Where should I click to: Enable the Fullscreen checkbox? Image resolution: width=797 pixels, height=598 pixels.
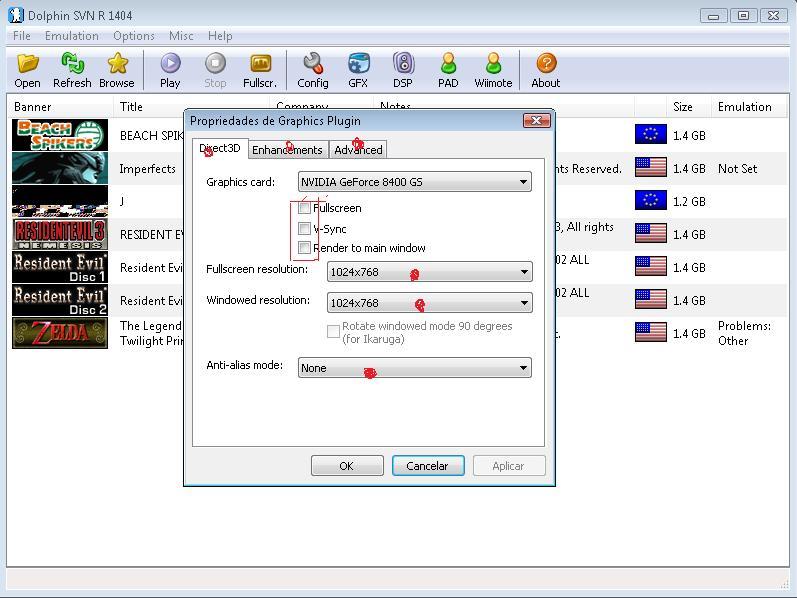tap(304, 208)
